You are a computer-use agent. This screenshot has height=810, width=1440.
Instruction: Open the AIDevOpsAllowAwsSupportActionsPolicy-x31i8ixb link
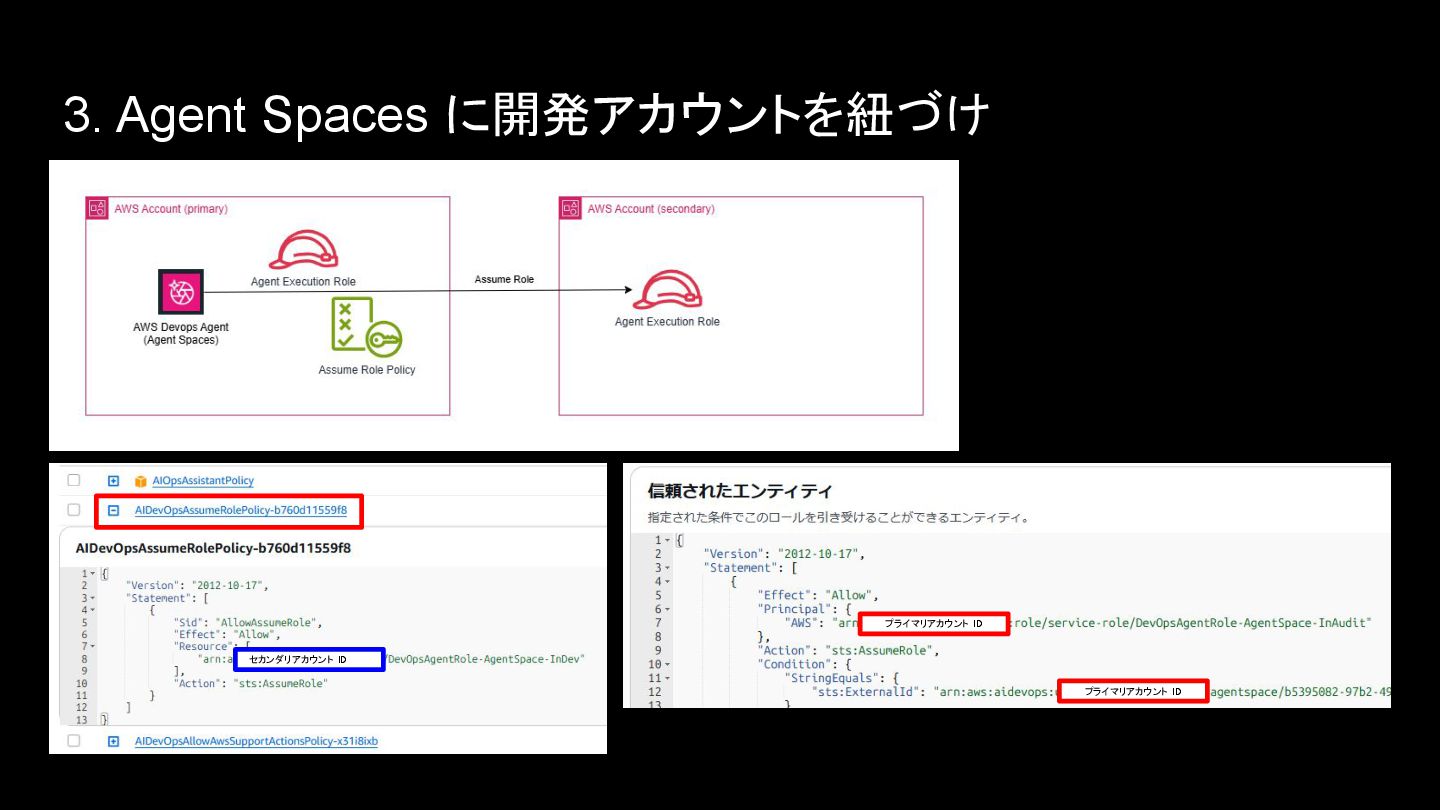point(256,741)
